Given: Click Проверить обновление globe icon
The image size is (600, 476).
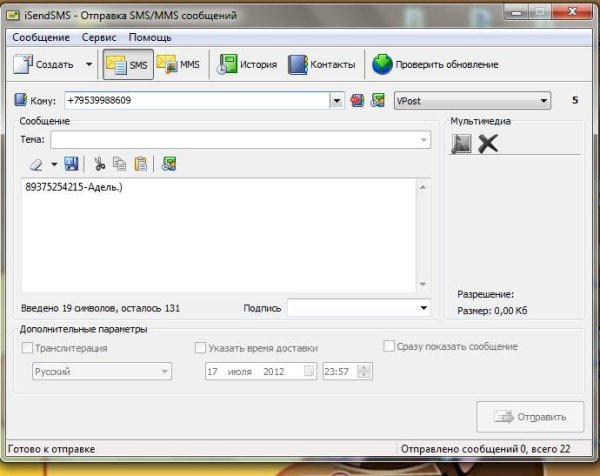Looking at the screenshot, I should coord(382,64).
